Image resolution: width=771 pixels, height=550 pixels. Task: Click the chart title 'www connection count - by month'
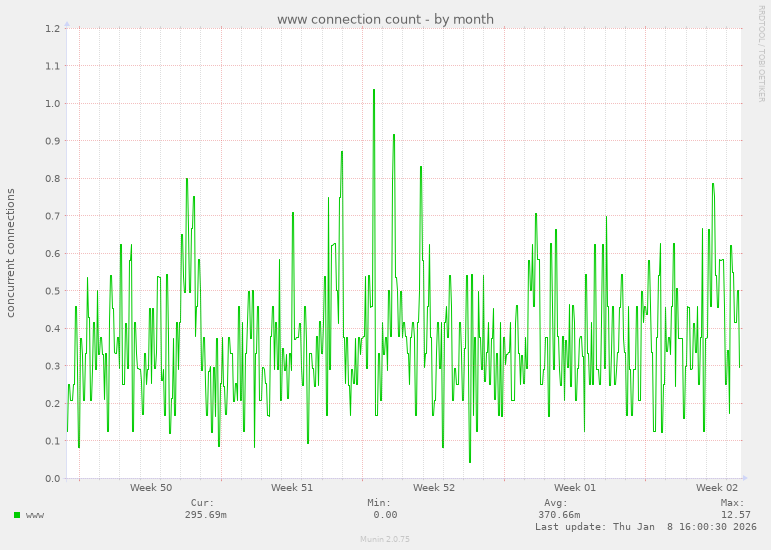tap(385, 19)
